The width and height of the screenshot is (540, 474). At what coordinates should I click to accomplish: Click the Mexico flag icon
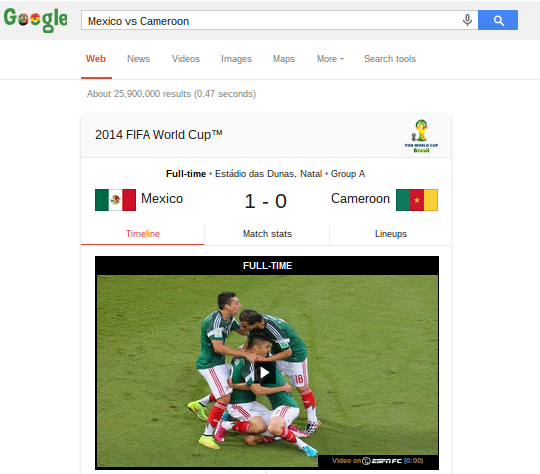(115, 200)
